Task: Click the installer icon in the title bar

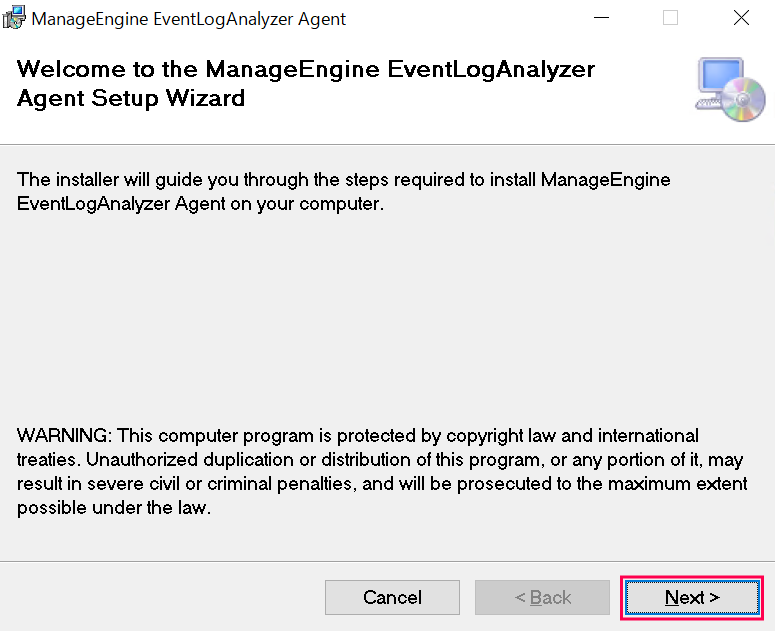Action: [x=15, y=18]
